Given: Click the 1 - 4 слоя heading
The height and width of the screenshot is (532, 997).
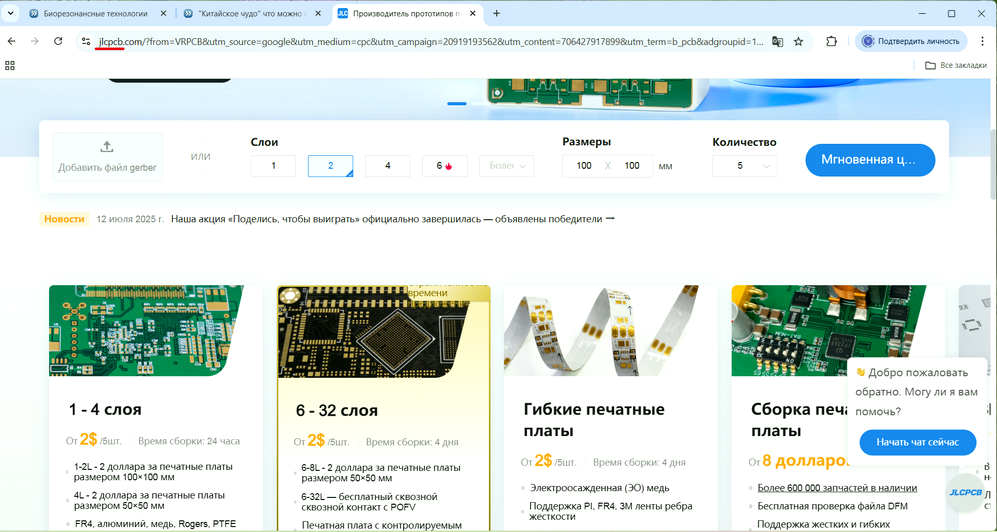Looking at the screenshot, I should click(x=105, y=409).
